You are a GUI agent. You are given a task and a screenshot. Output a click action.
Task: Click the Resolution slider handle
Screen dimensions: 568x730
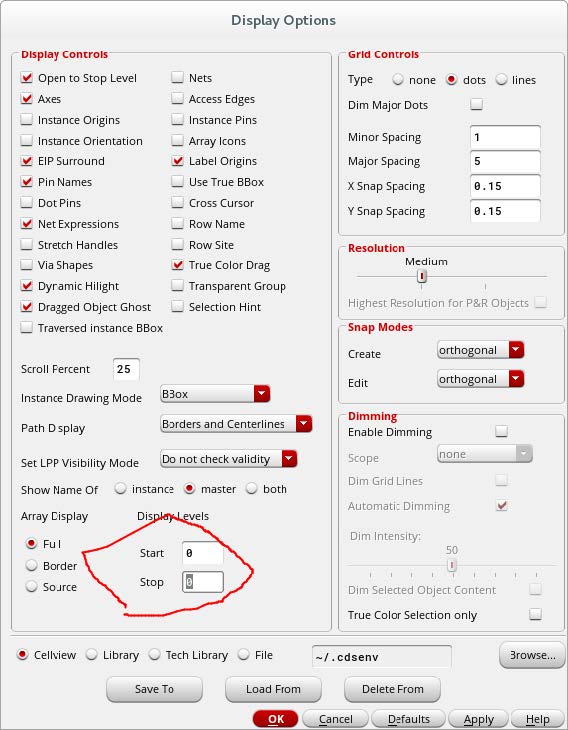pyautogui.click(x=422, y=277)
